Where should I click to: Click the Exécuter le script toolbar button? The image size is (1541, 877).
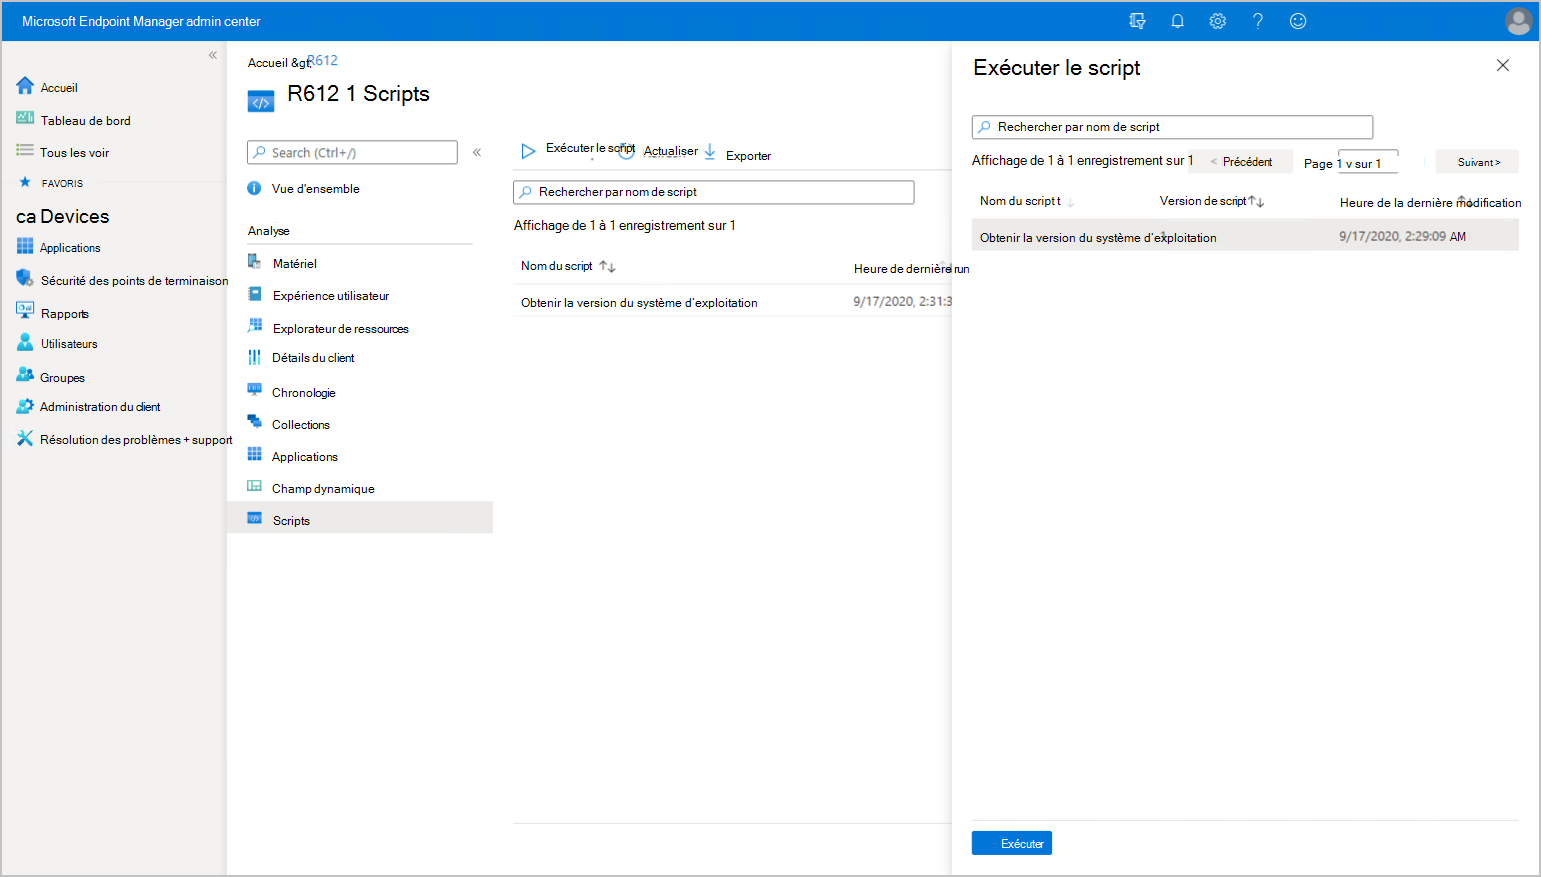(577, 150)
